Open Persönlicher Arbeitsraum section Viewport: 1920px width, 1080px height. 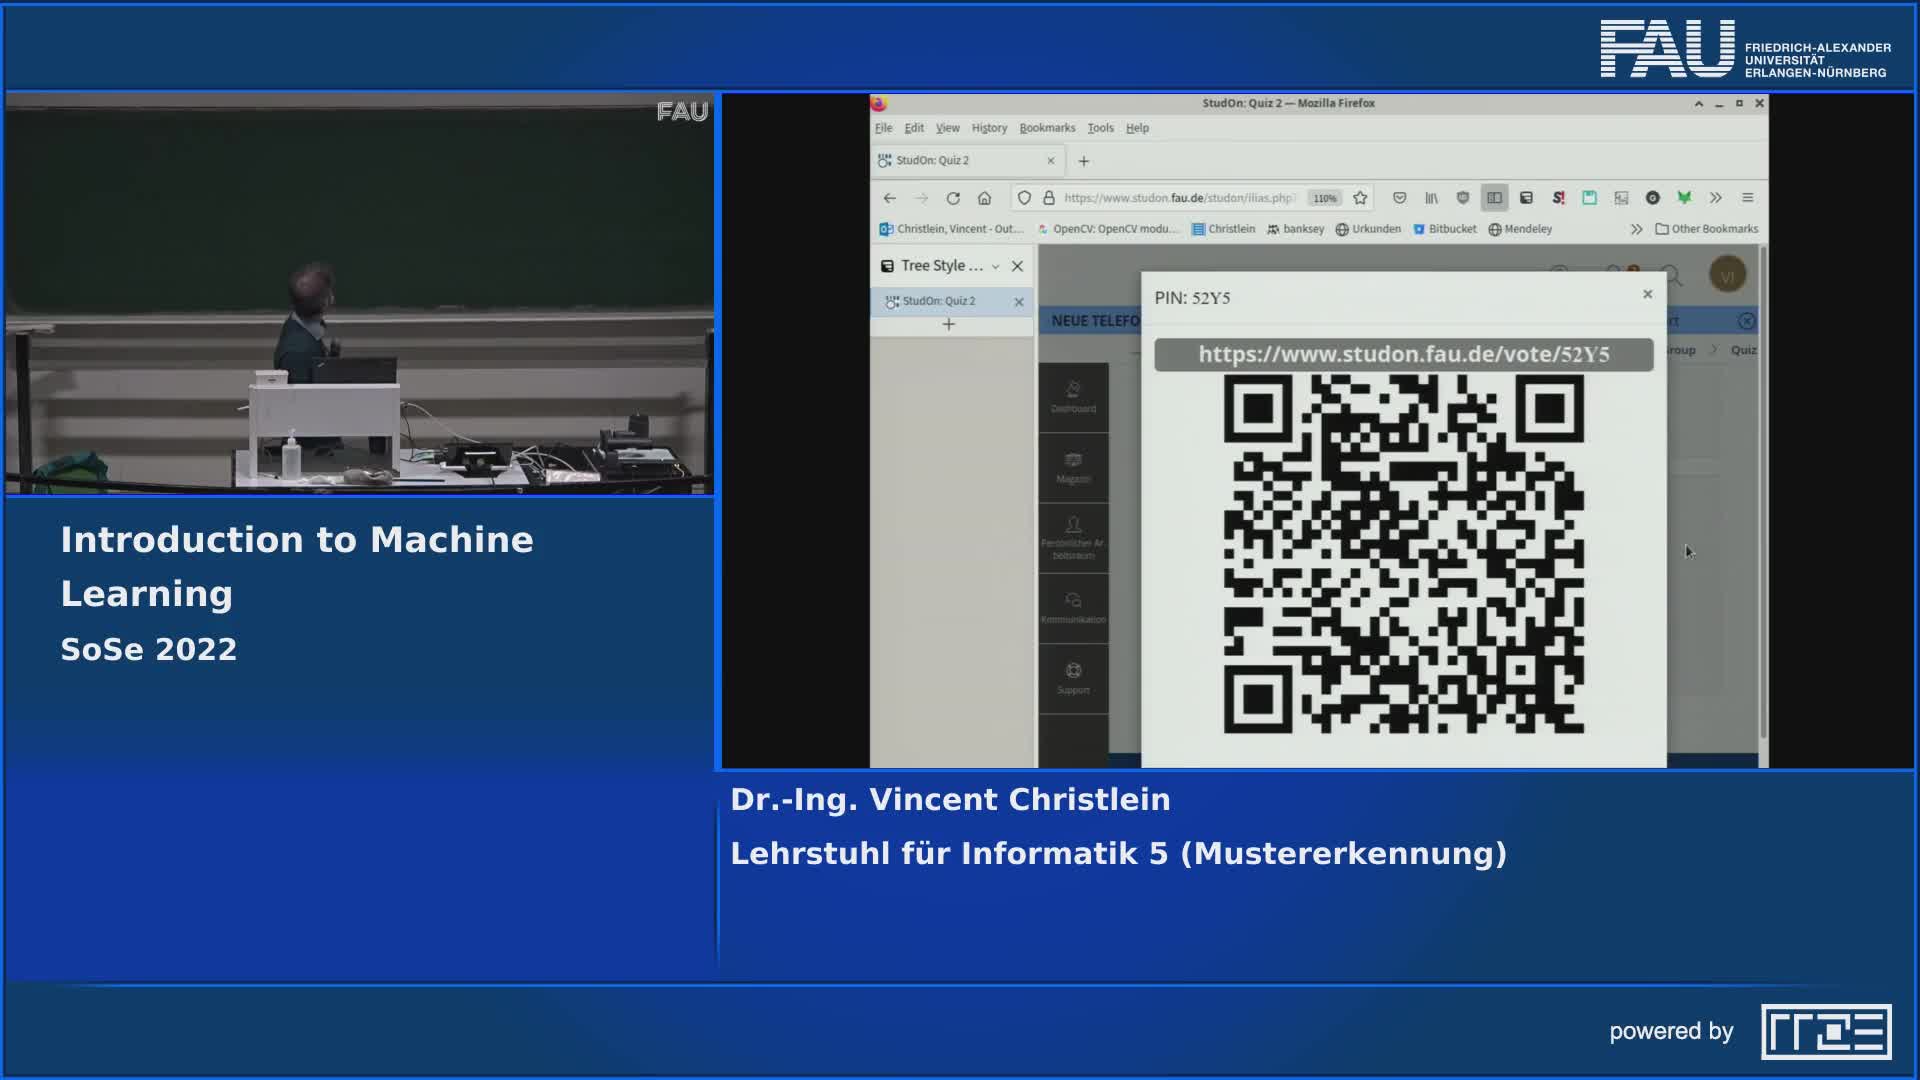(1074, 536)
